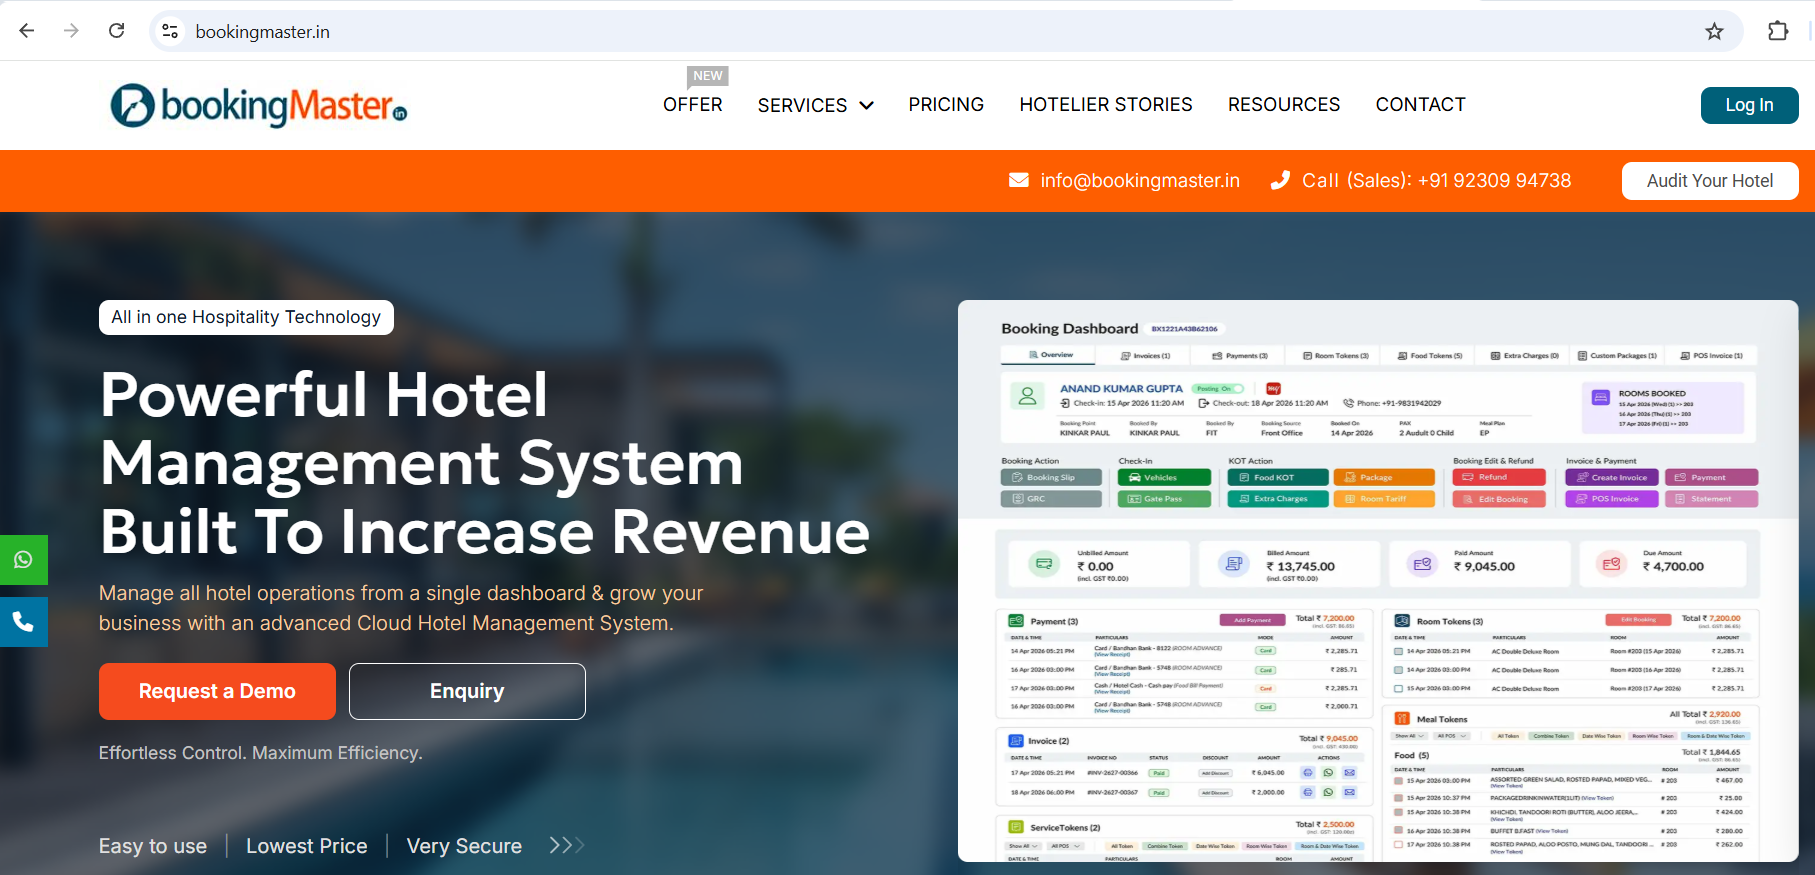Check the Buffet B.Fast food row checkbox
This screenshot has width=1815, height=875.
click(1398, 831)
